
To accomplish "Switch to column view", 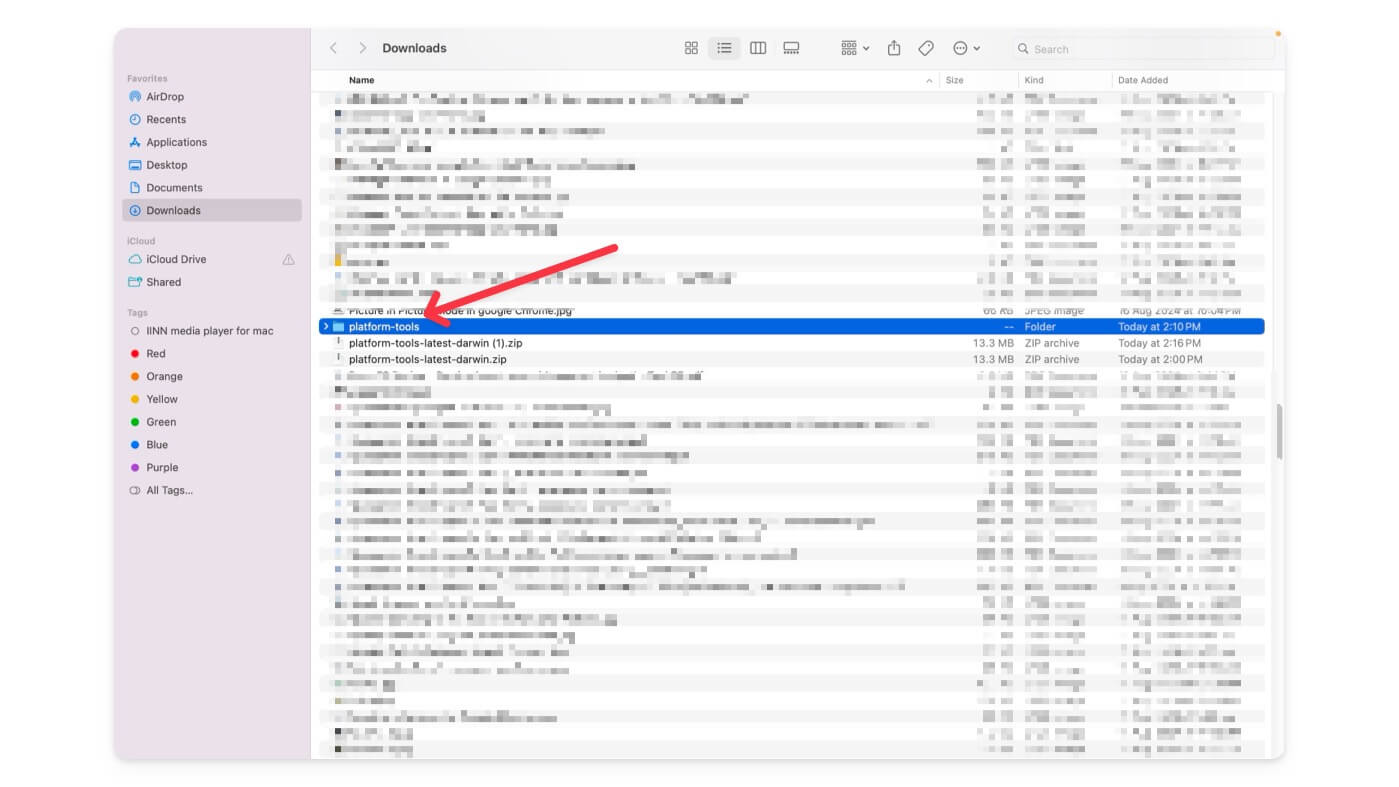I will click(758, 48).
